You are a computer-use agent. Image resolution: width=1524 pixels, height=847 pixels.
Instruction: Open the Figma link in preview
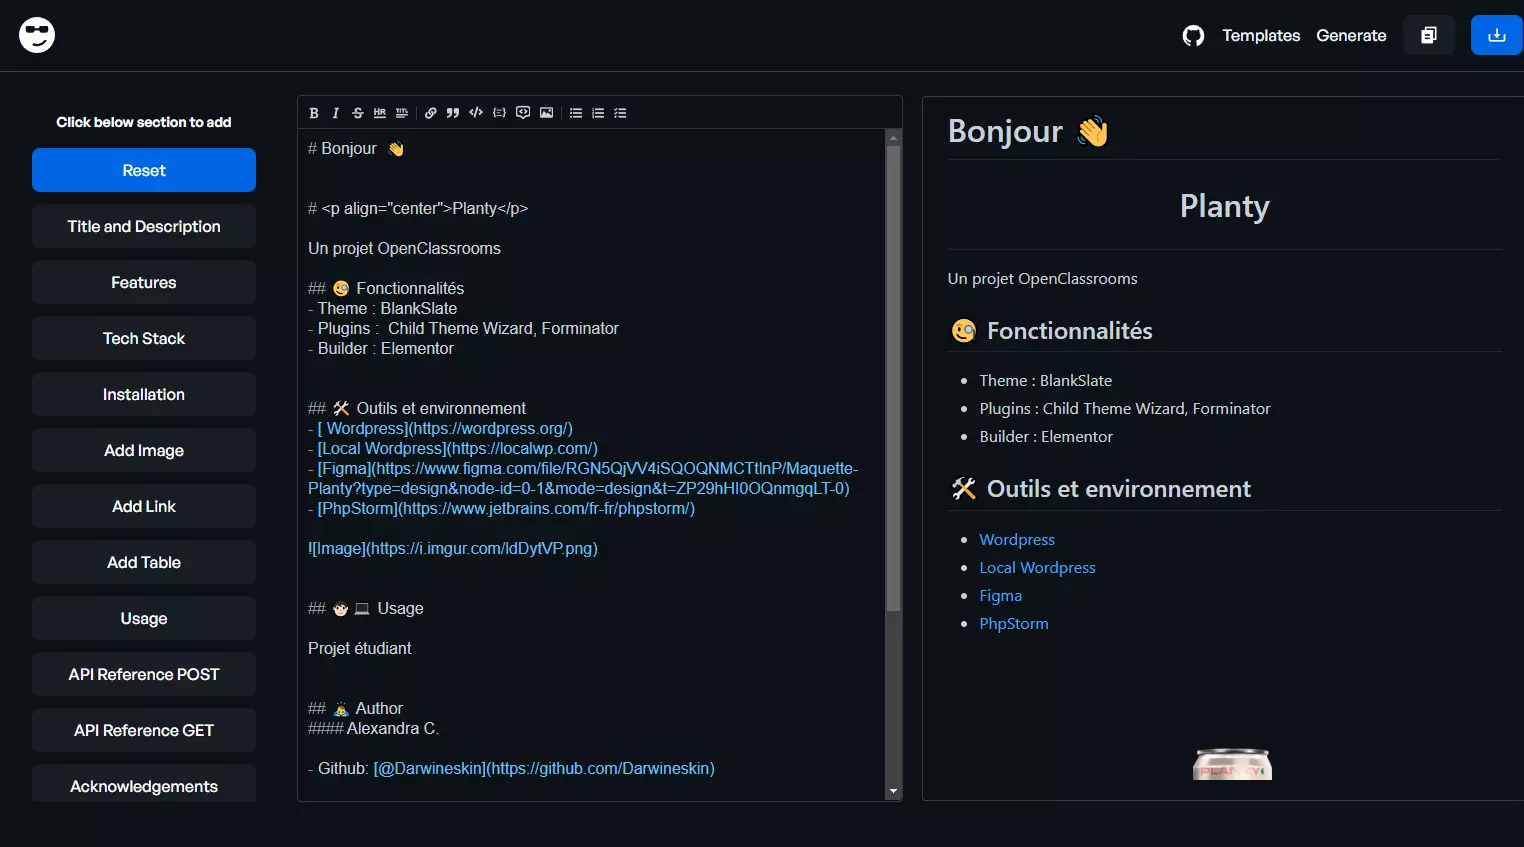1000,595
